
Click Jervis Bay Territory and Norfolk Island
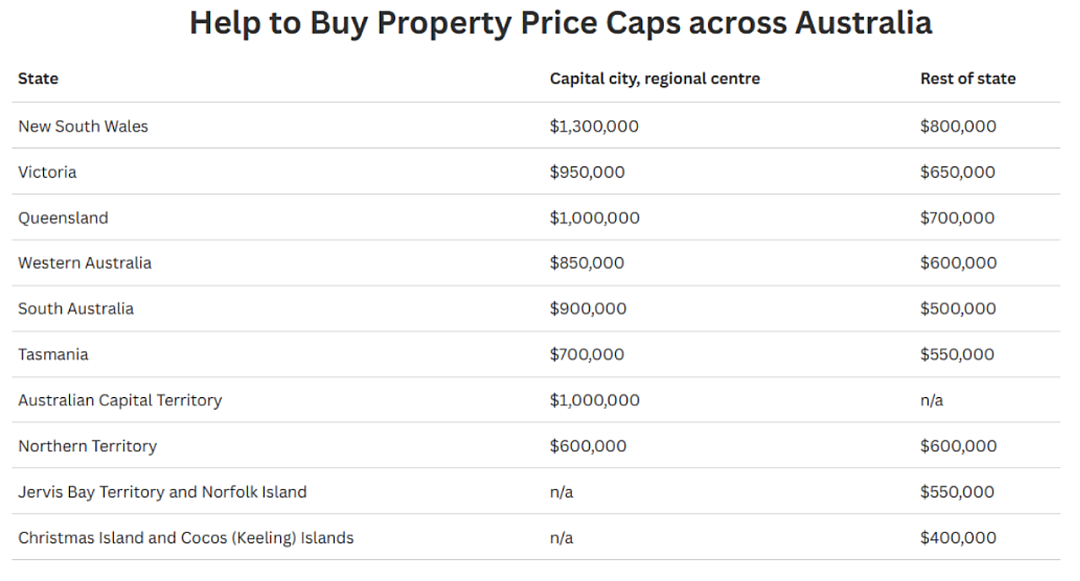[x=162, y=492]
